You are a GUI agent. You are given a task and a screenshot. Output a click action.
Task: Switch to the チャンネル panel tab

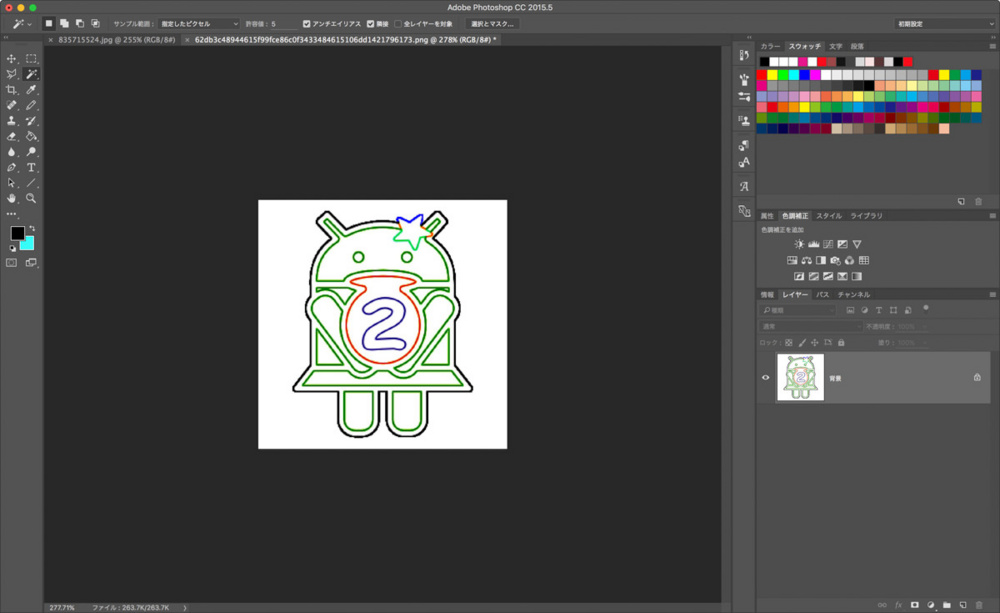tap(853, 295)
